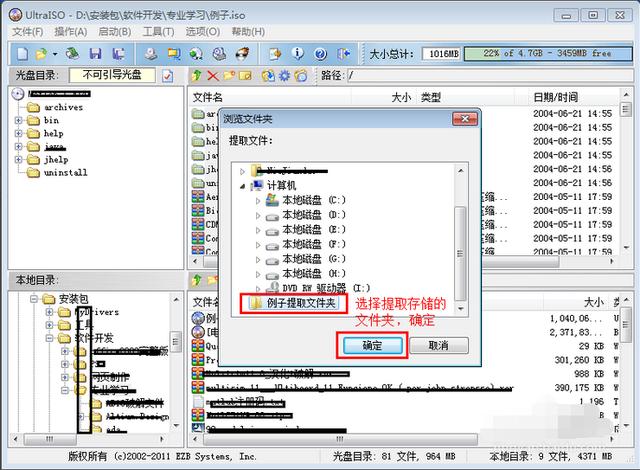Click the 路径 path input field

point(489,75)
